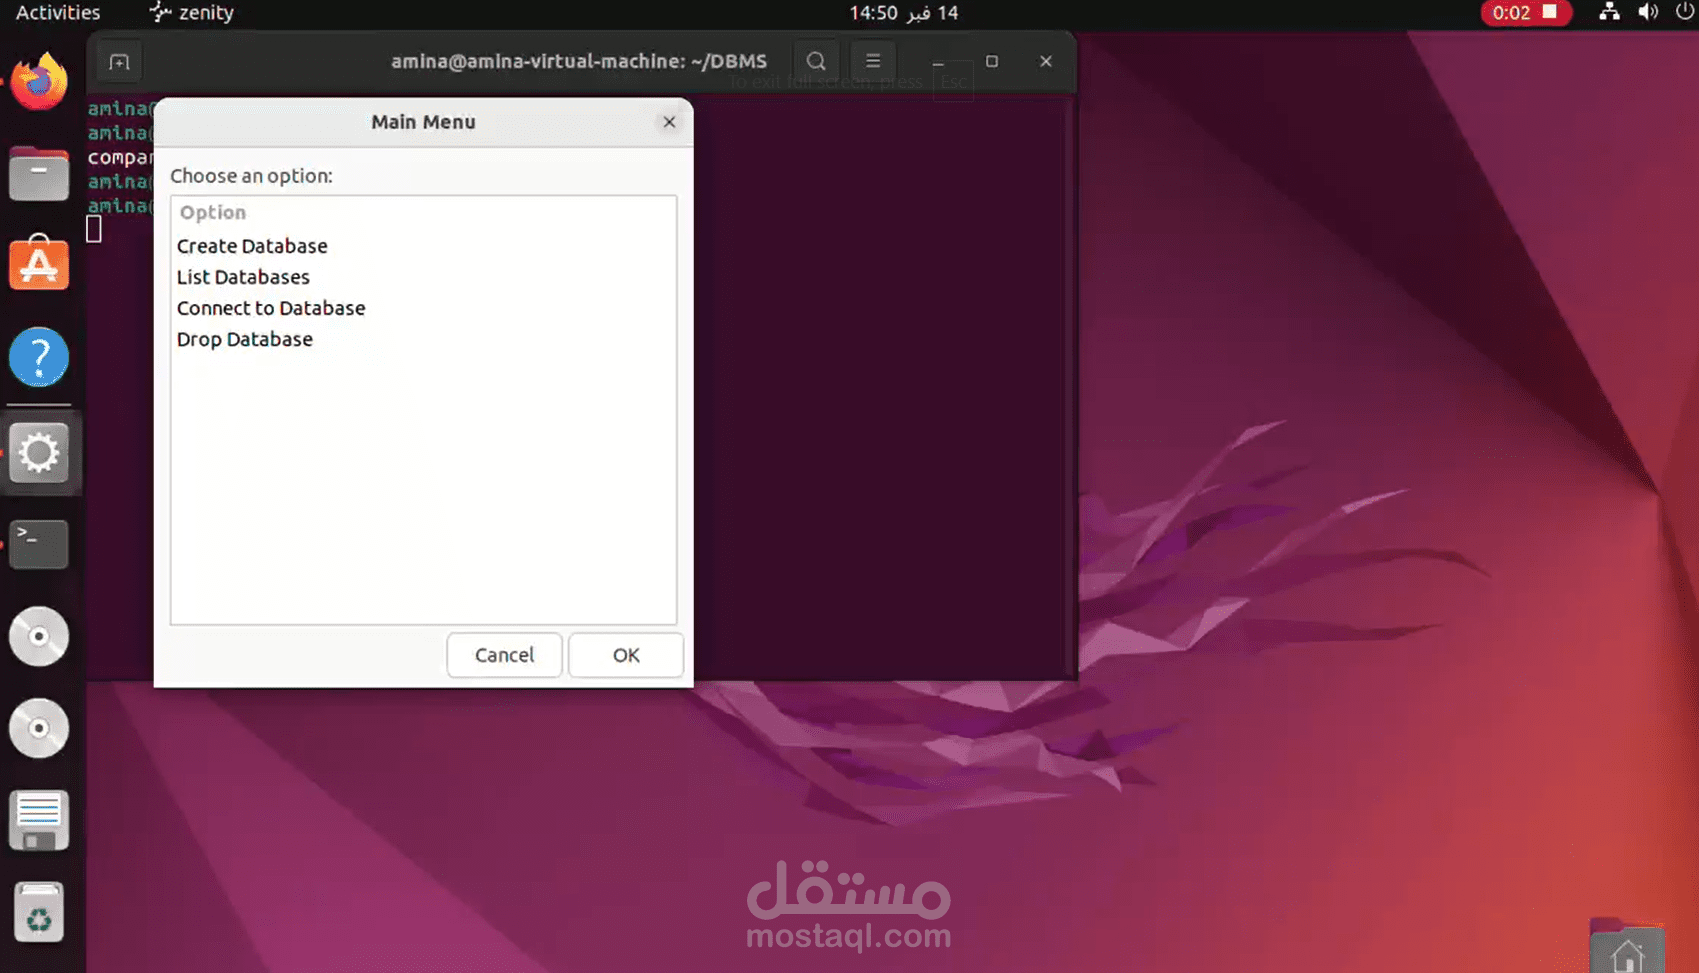Screen dimensions: 1699x973
Task: Select the Create Database option
Action: [252, 246]
